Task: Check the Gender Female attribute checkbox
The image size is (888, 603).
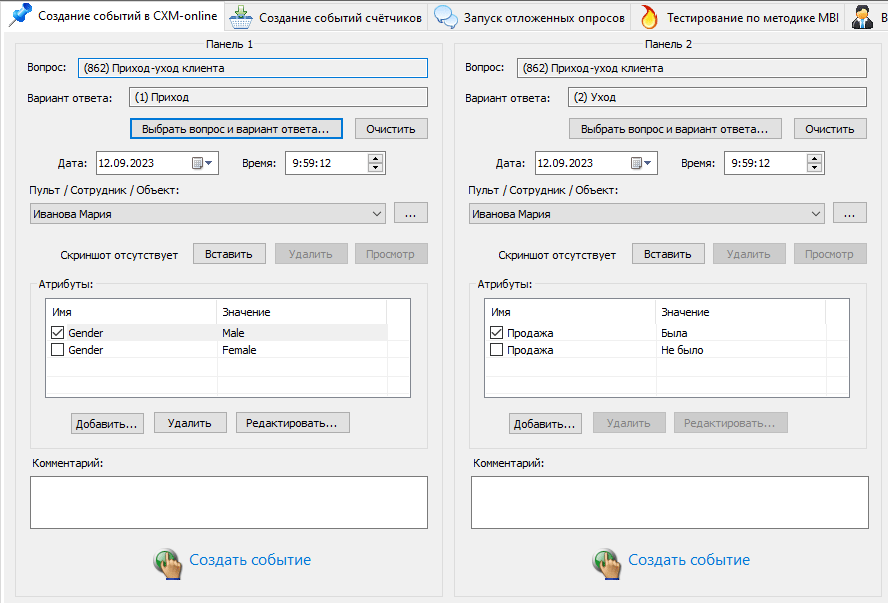Action: point(58,350)
